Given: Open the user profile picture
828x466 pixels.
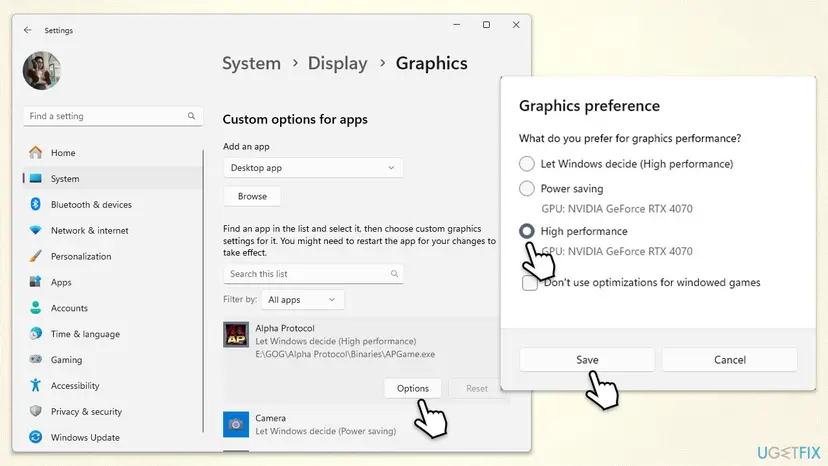Looking at the screenshot, I should coord(42,71).
